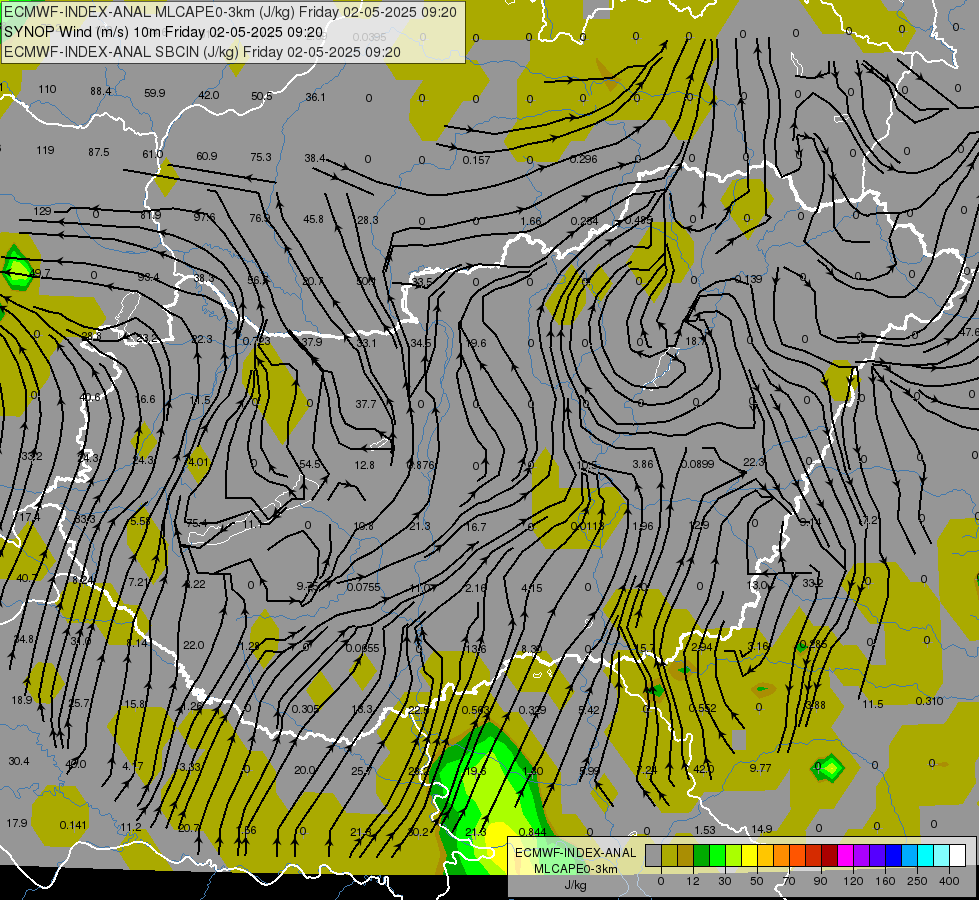Click the SBCIN value 0.157
The height and width of the screenshot is (900, 979).
coord(476,160)
